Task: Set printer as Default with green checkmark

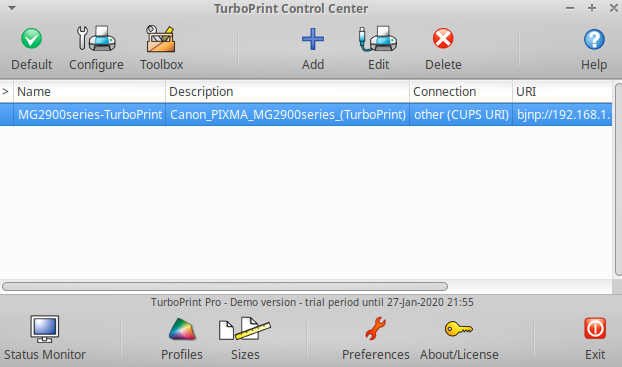Action: pos(31,48)
